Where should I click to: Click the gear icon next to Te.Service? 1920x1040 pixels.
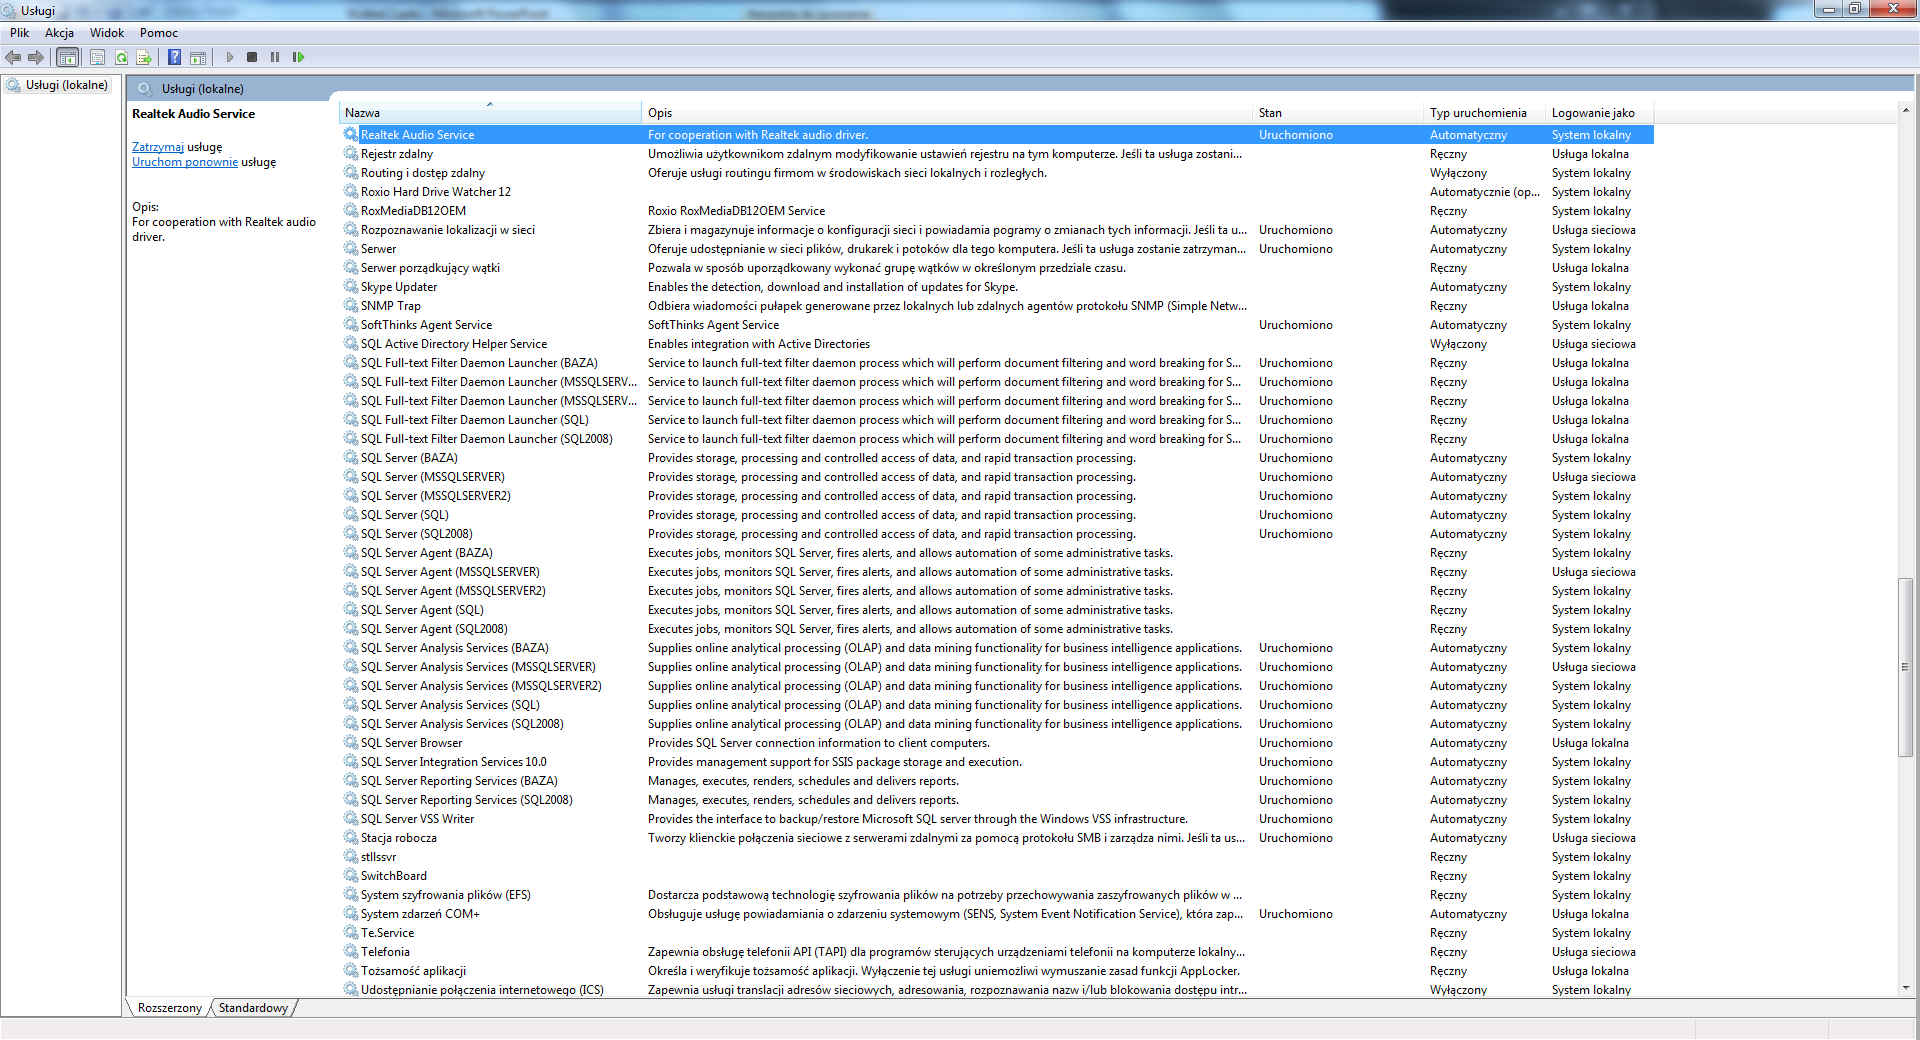coord(351,933)
